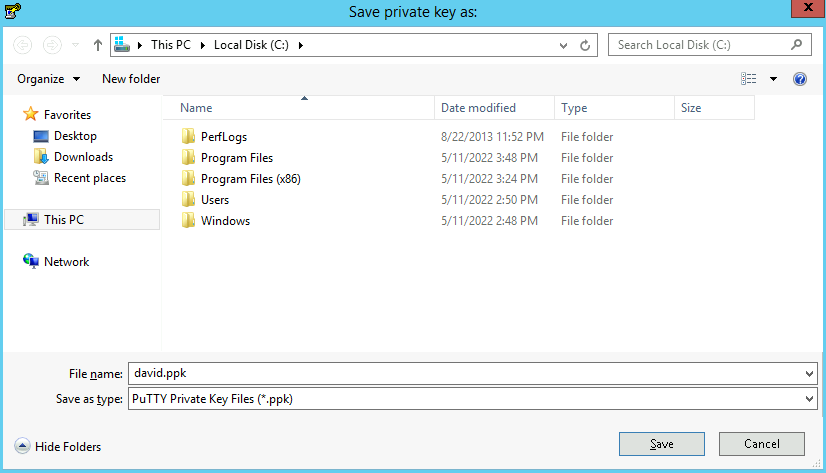826x473 pixels.
Task: Click the New folder toolbar button
Action: (131, 79)
